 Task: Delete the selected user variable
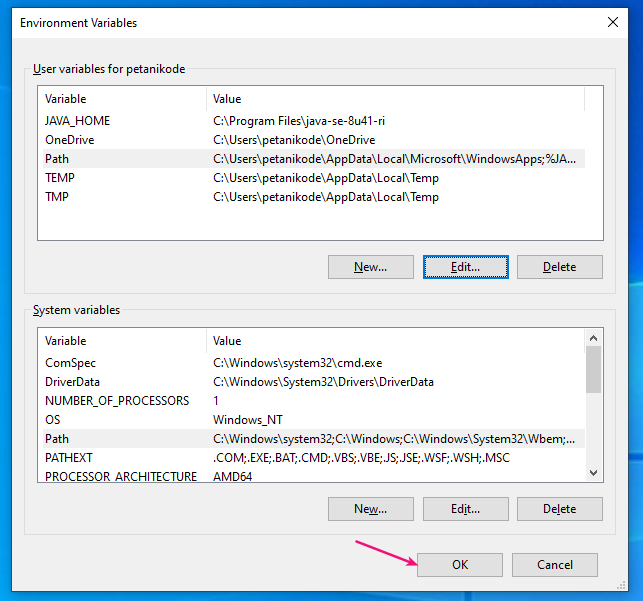[559, 267]
